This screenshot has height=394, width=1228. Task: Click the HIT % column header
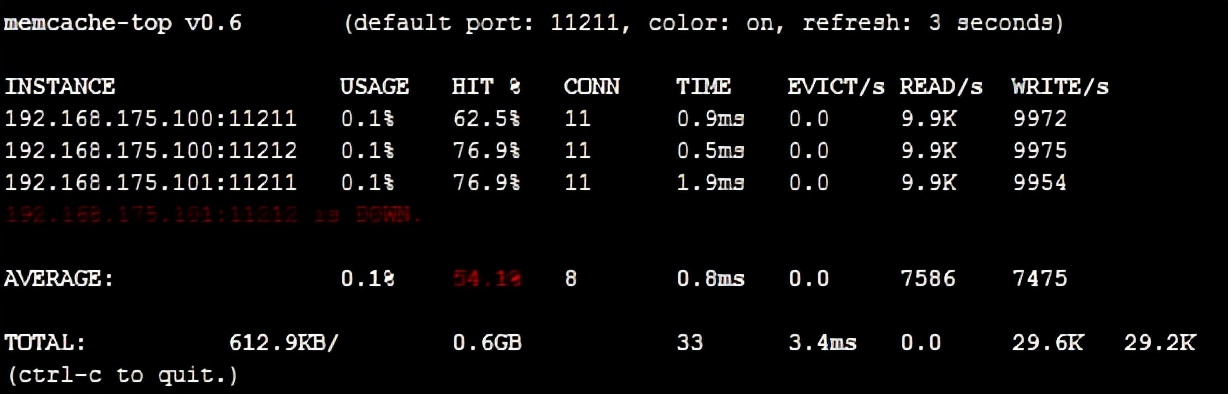486,87
